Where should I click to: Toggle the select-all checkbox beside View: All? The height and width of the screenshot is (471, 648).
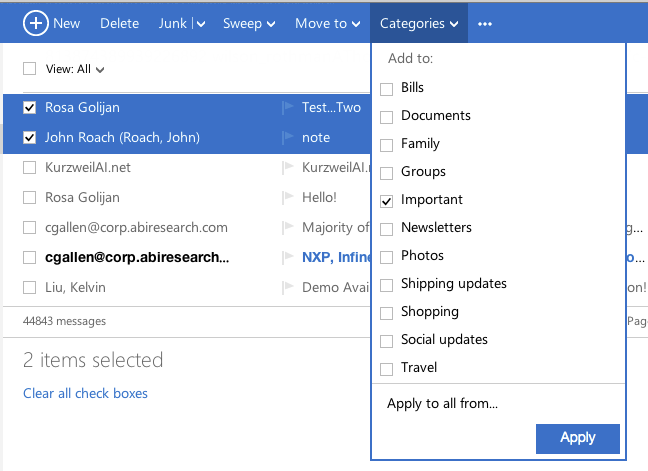(29, 69)
